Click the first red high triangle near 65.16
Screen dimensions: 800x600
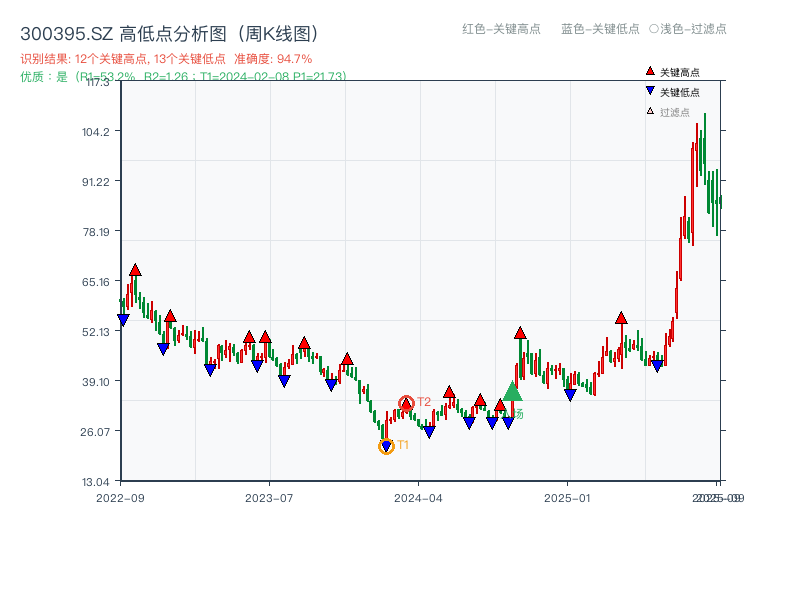coord(135,270)
